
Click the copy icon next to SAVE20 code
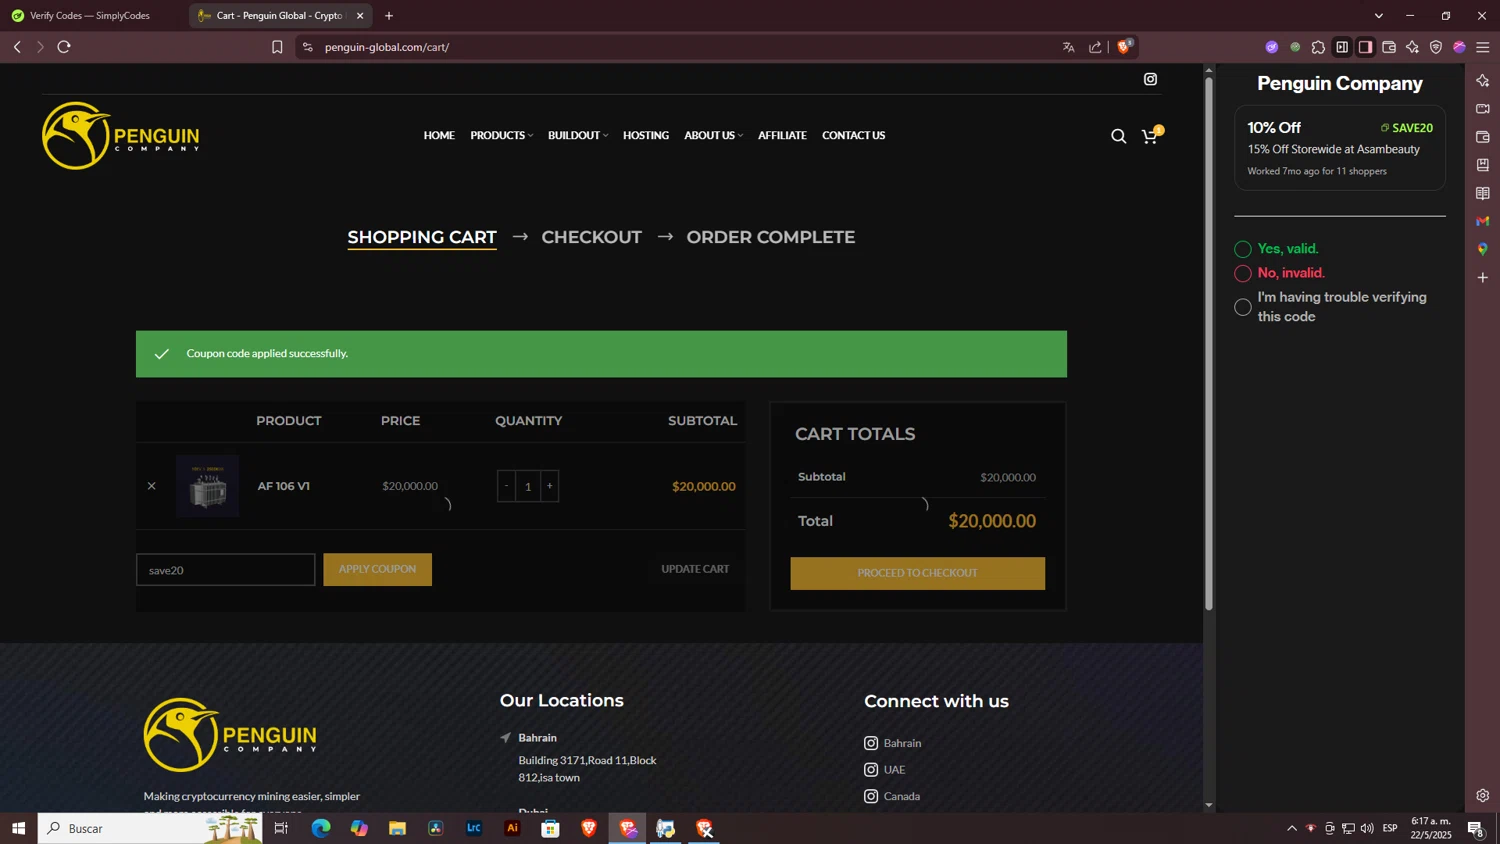click(1385, 128)
